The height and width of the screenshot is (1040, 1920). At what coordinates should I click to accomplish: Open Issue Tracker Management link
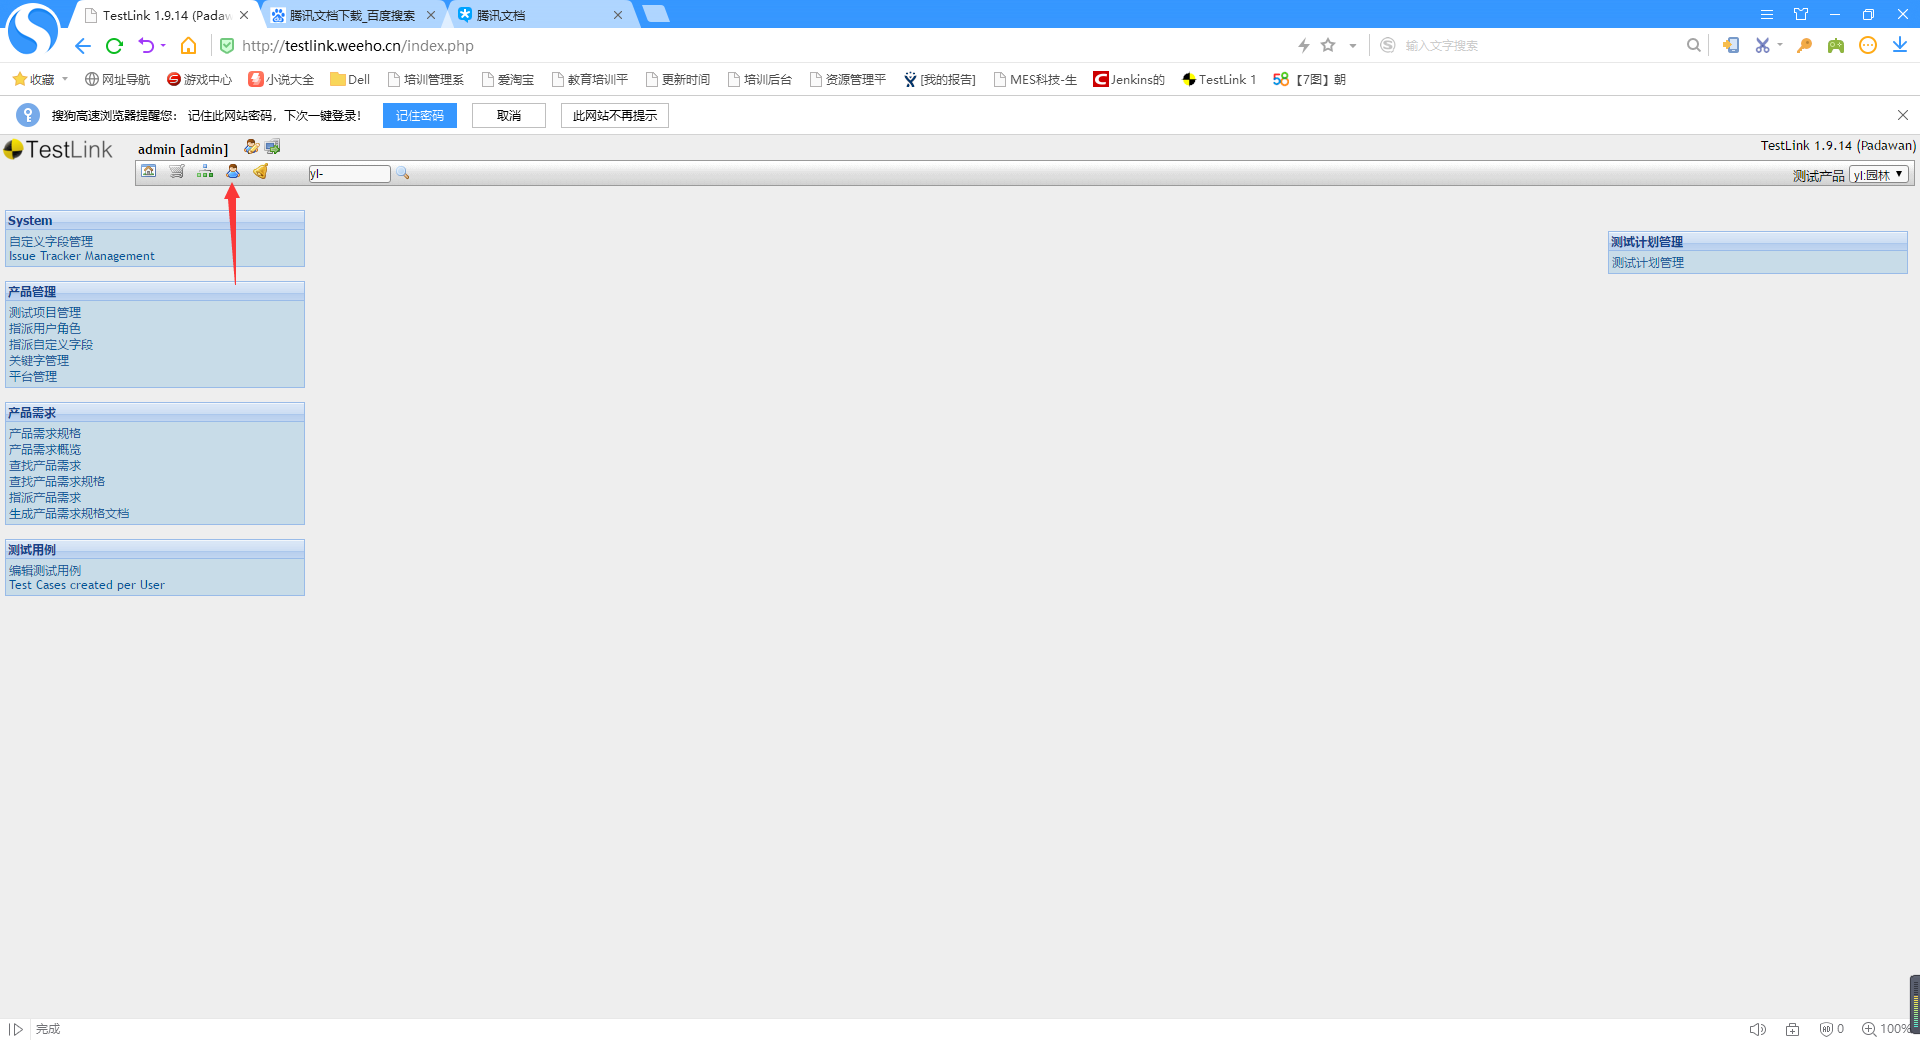(82, 256)
